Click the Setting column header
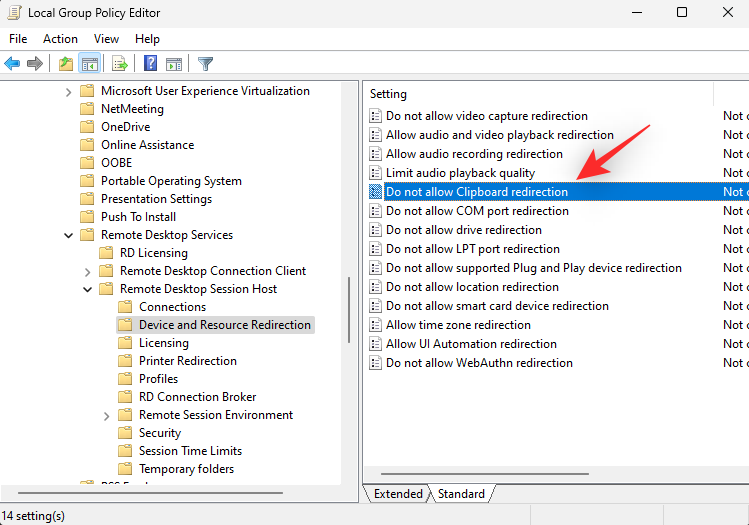The width and height of the screenshot is (749, 525). (x=539, y=94)
